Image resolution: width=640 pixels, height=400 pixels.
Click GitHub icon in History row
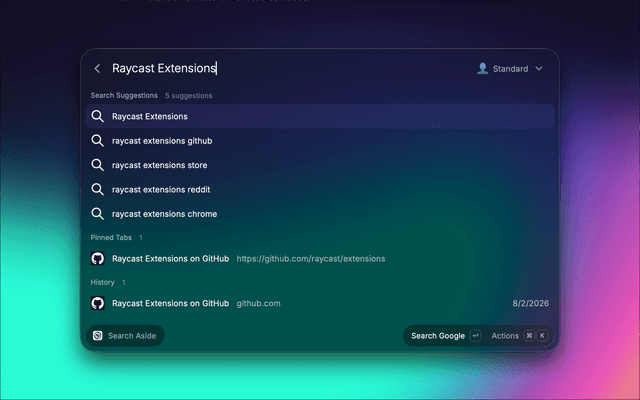pyautogui.click(x=98, y=303)
